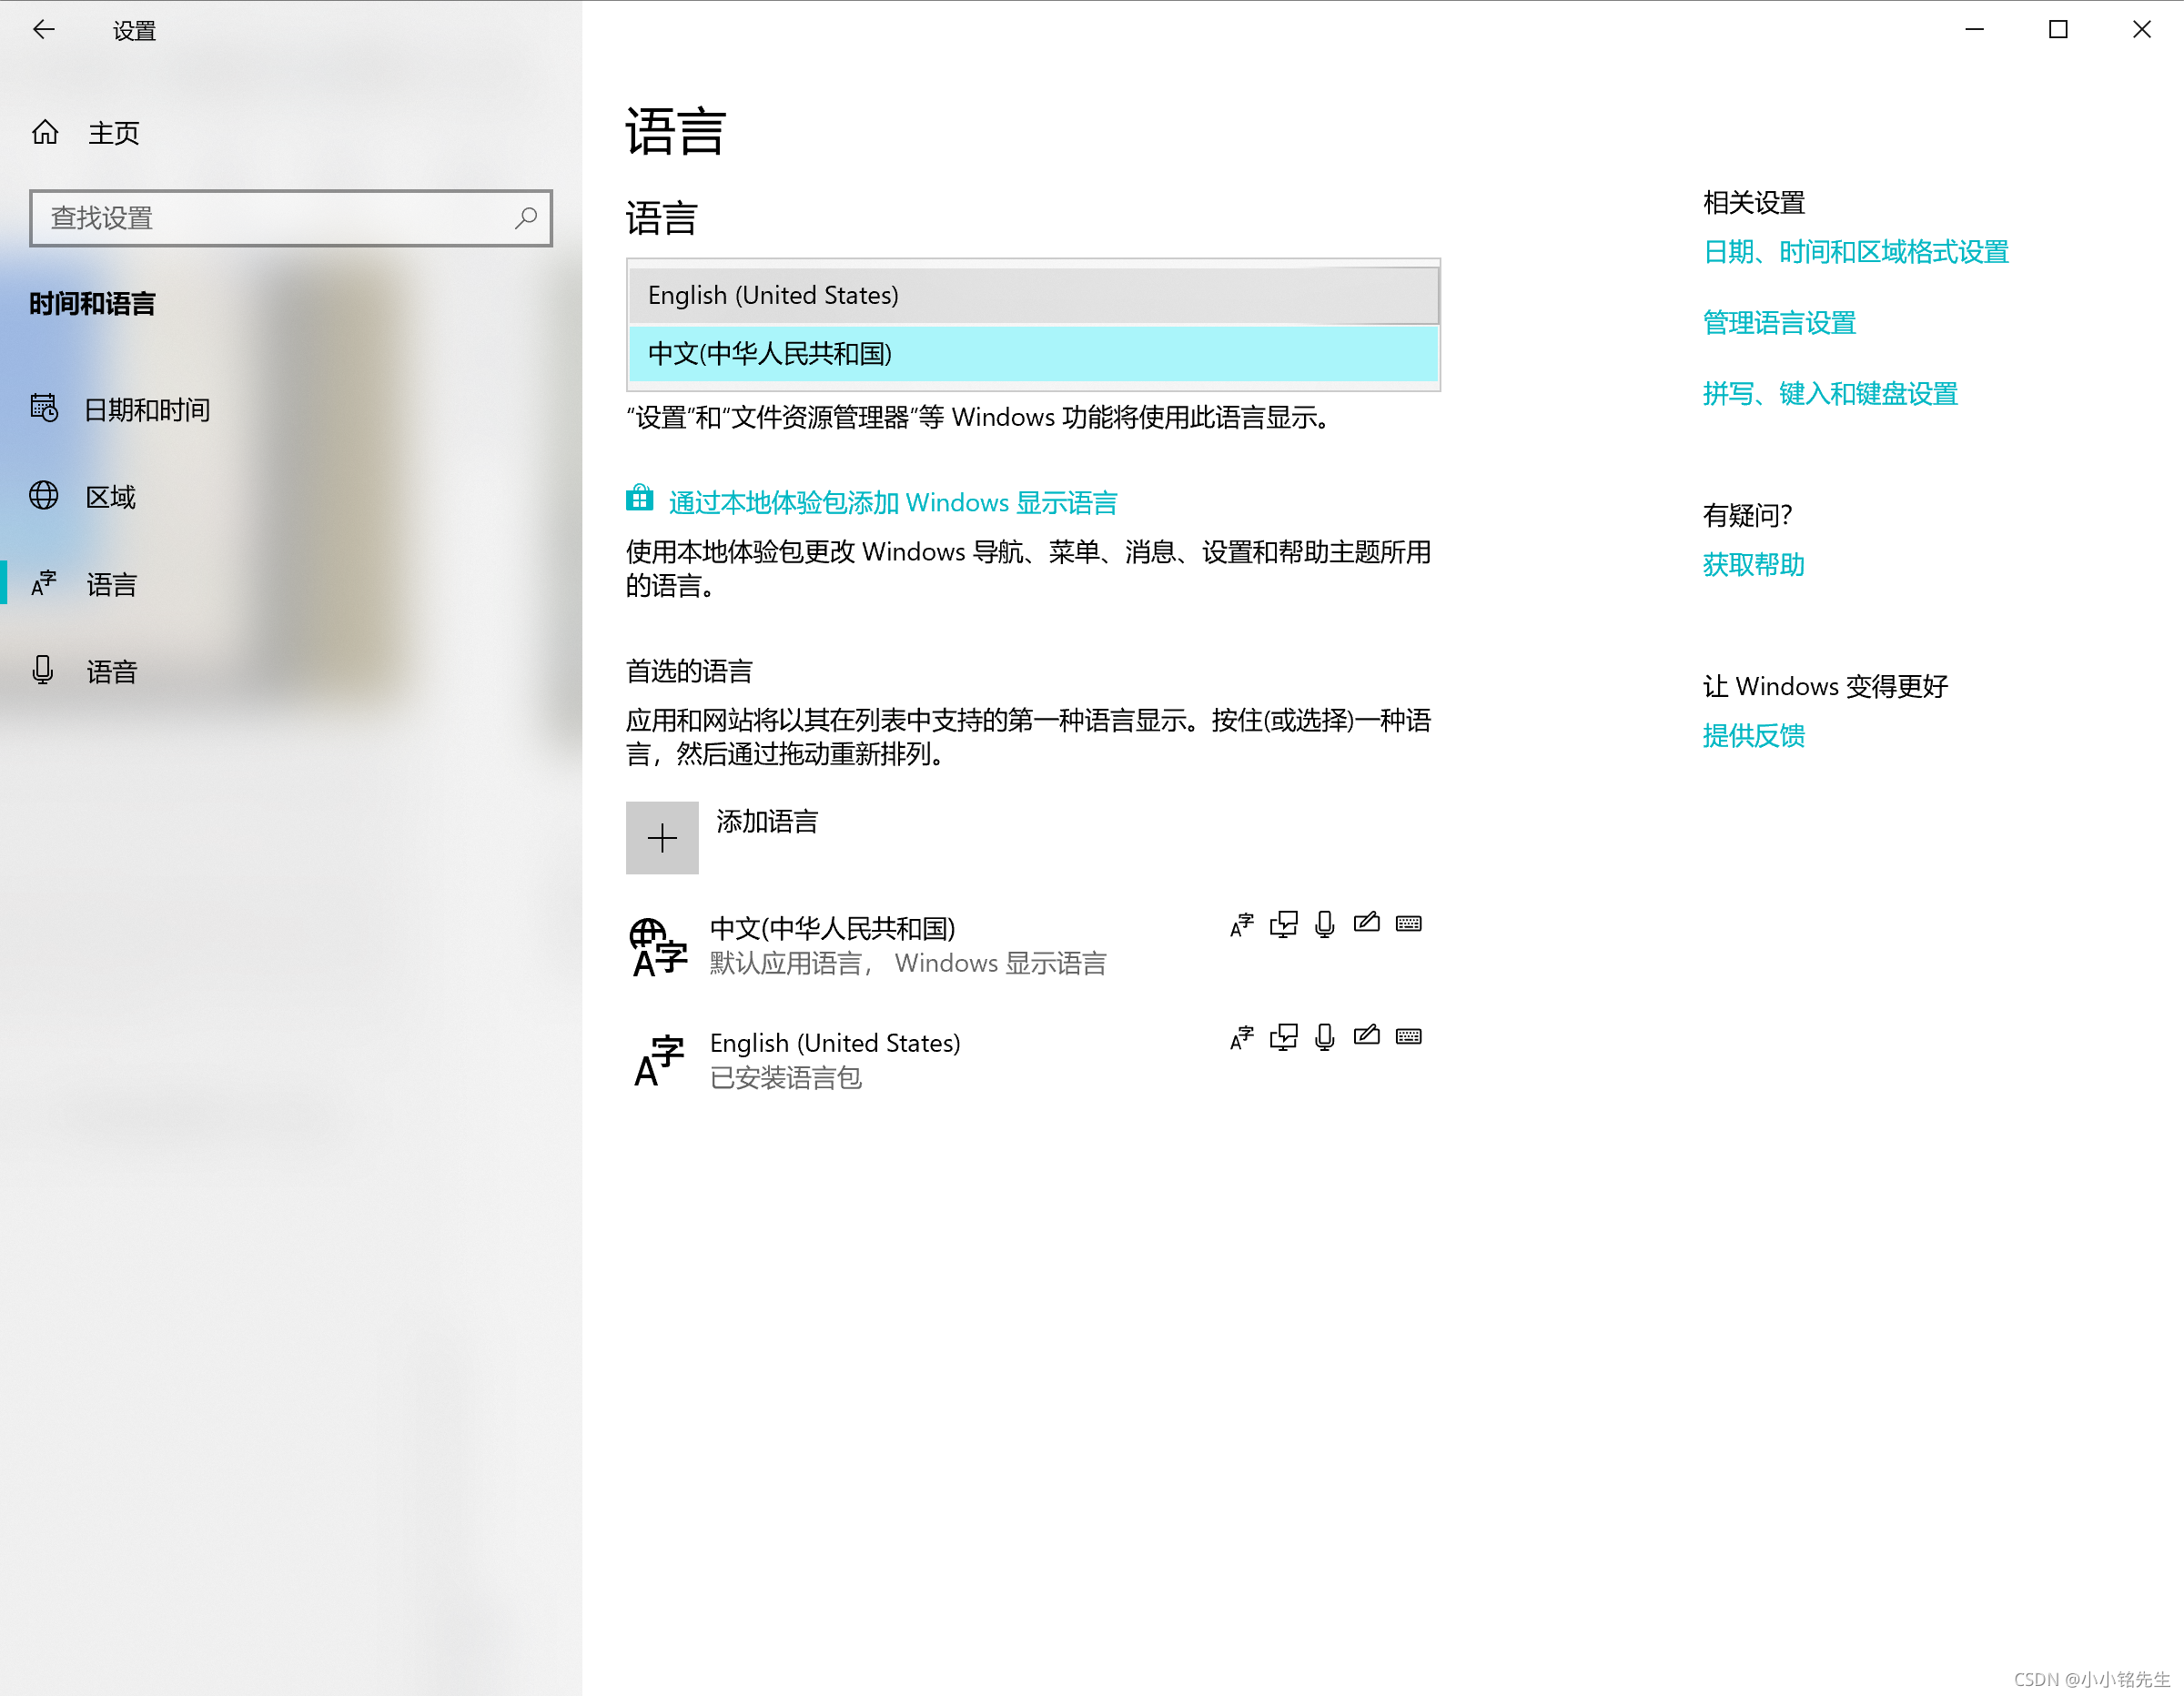
Task: Select 中文(中华人民共和国) in preferred languages list
Action: 832,929
